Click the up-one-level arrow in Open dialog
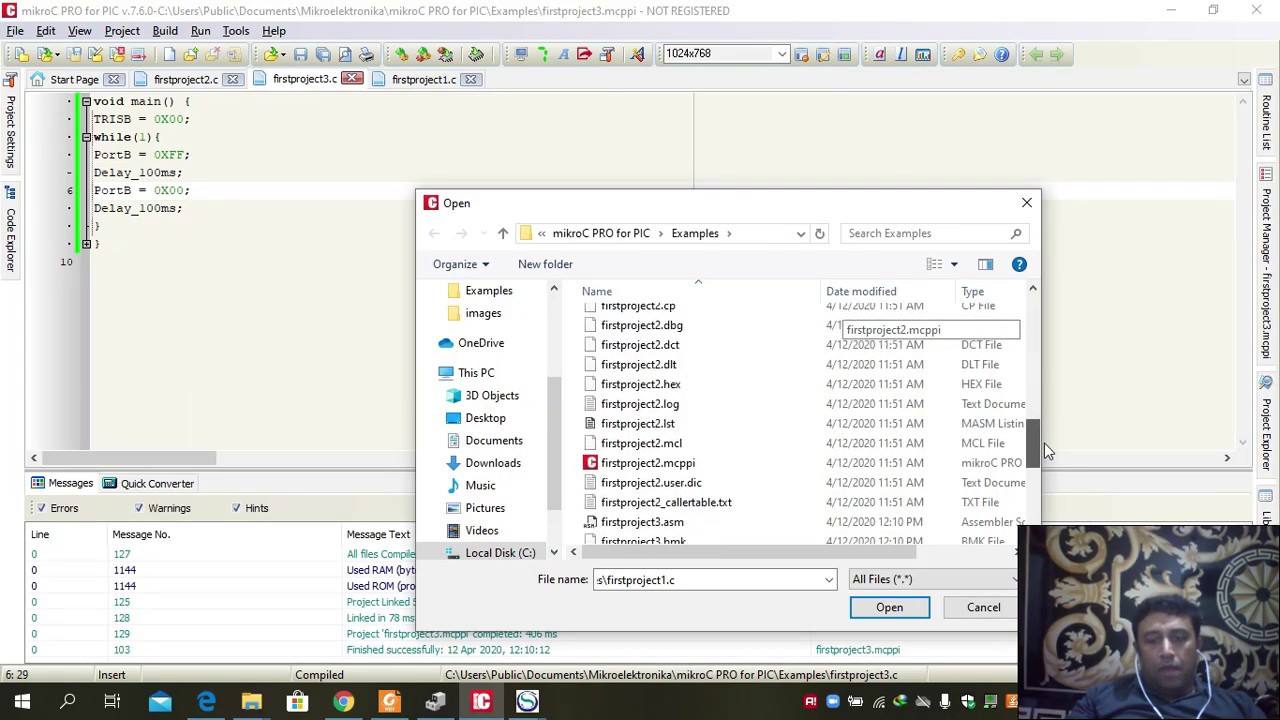This screenshot has width=1280, height=720. (503, 233)
